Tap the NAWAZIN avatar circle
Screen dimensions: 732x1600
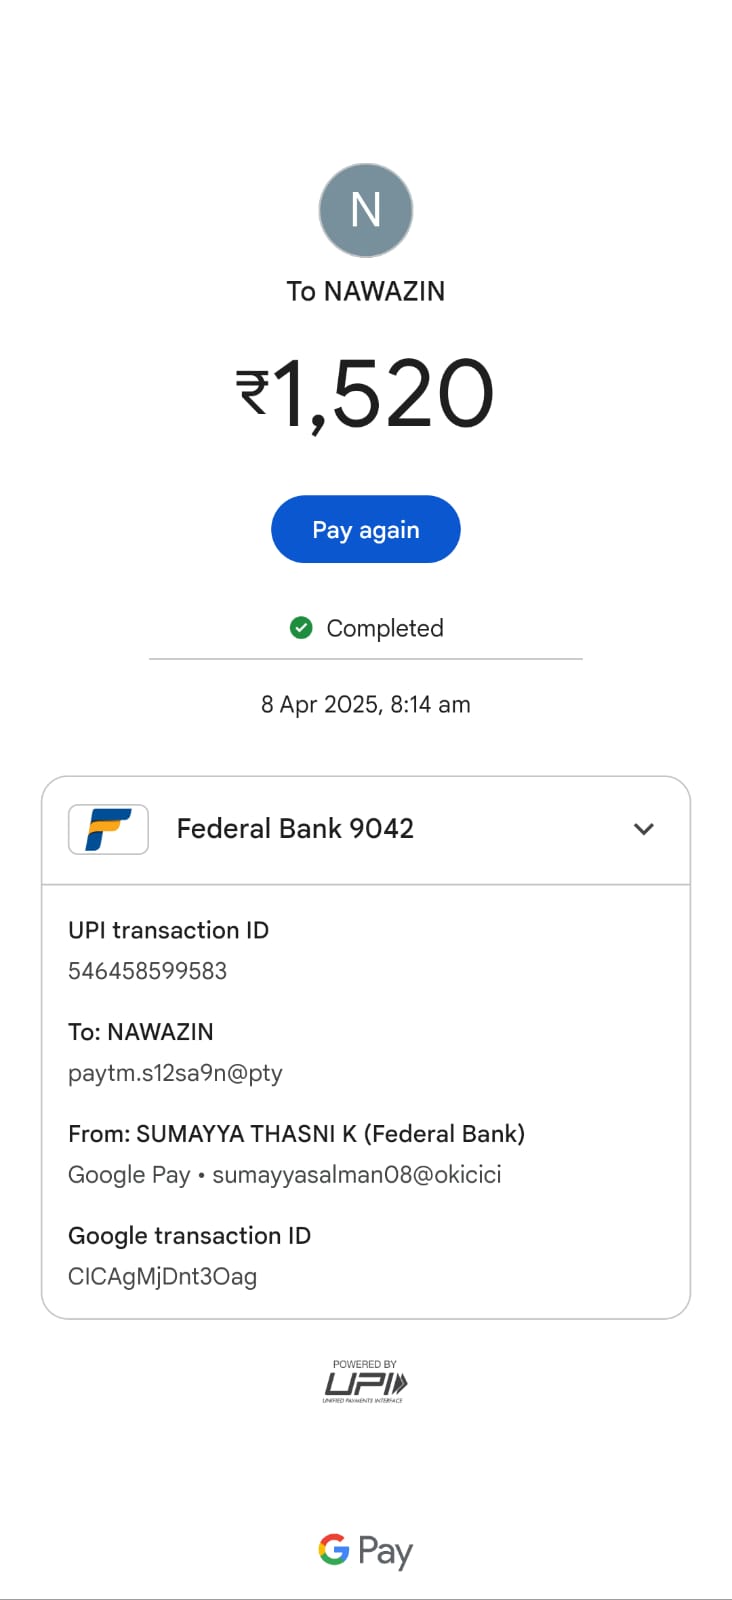(x=365, y=211)
